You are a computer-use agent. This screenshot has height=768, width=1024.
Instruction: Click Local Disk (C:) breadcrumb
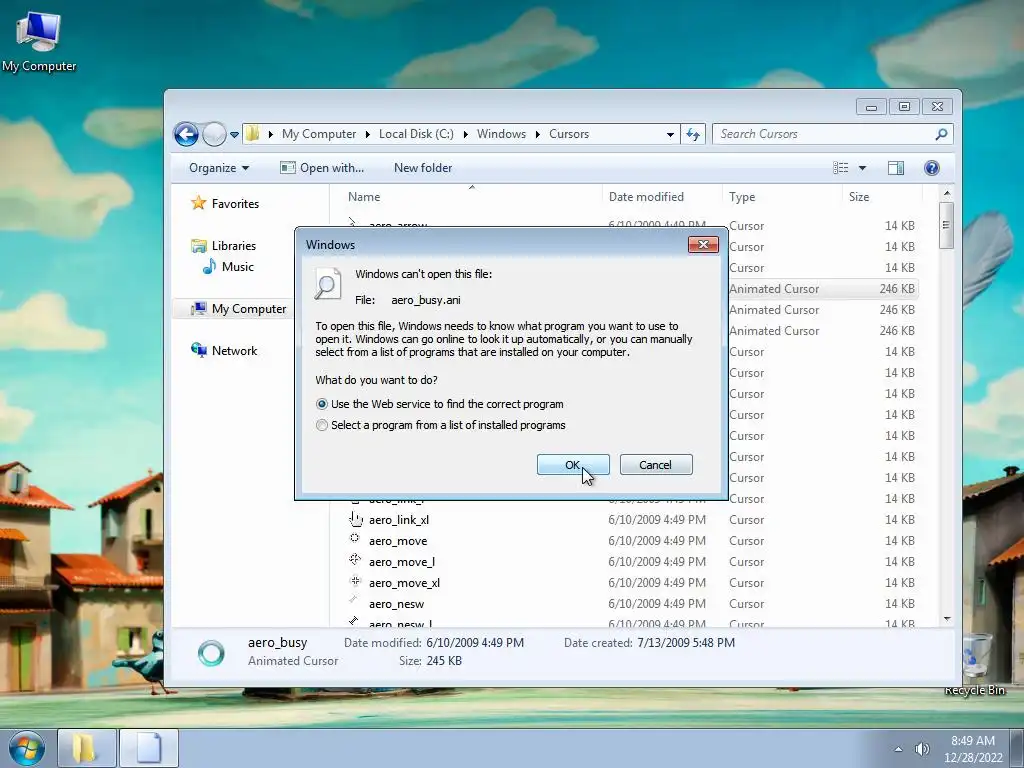coord(416,134)
